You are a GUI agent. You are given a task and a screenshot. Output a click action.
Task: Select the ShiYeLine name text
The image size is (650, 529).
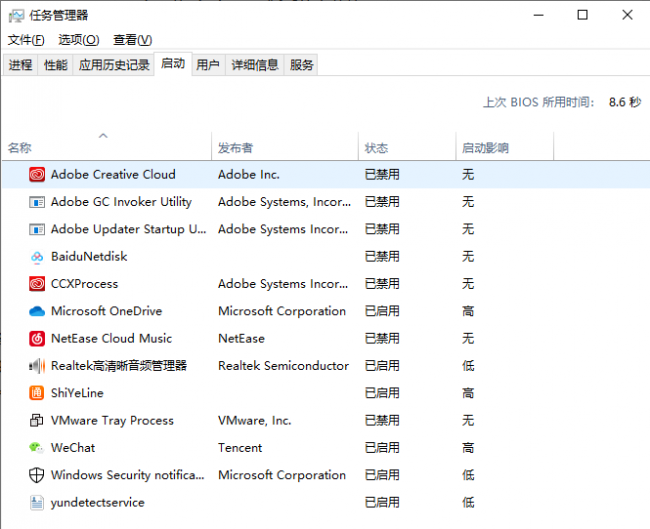click(77, 393)
